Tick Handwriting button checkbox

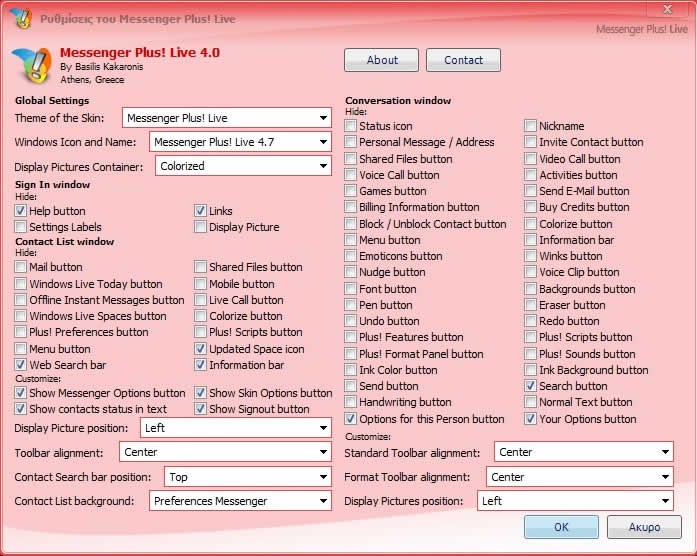[350, 402]
